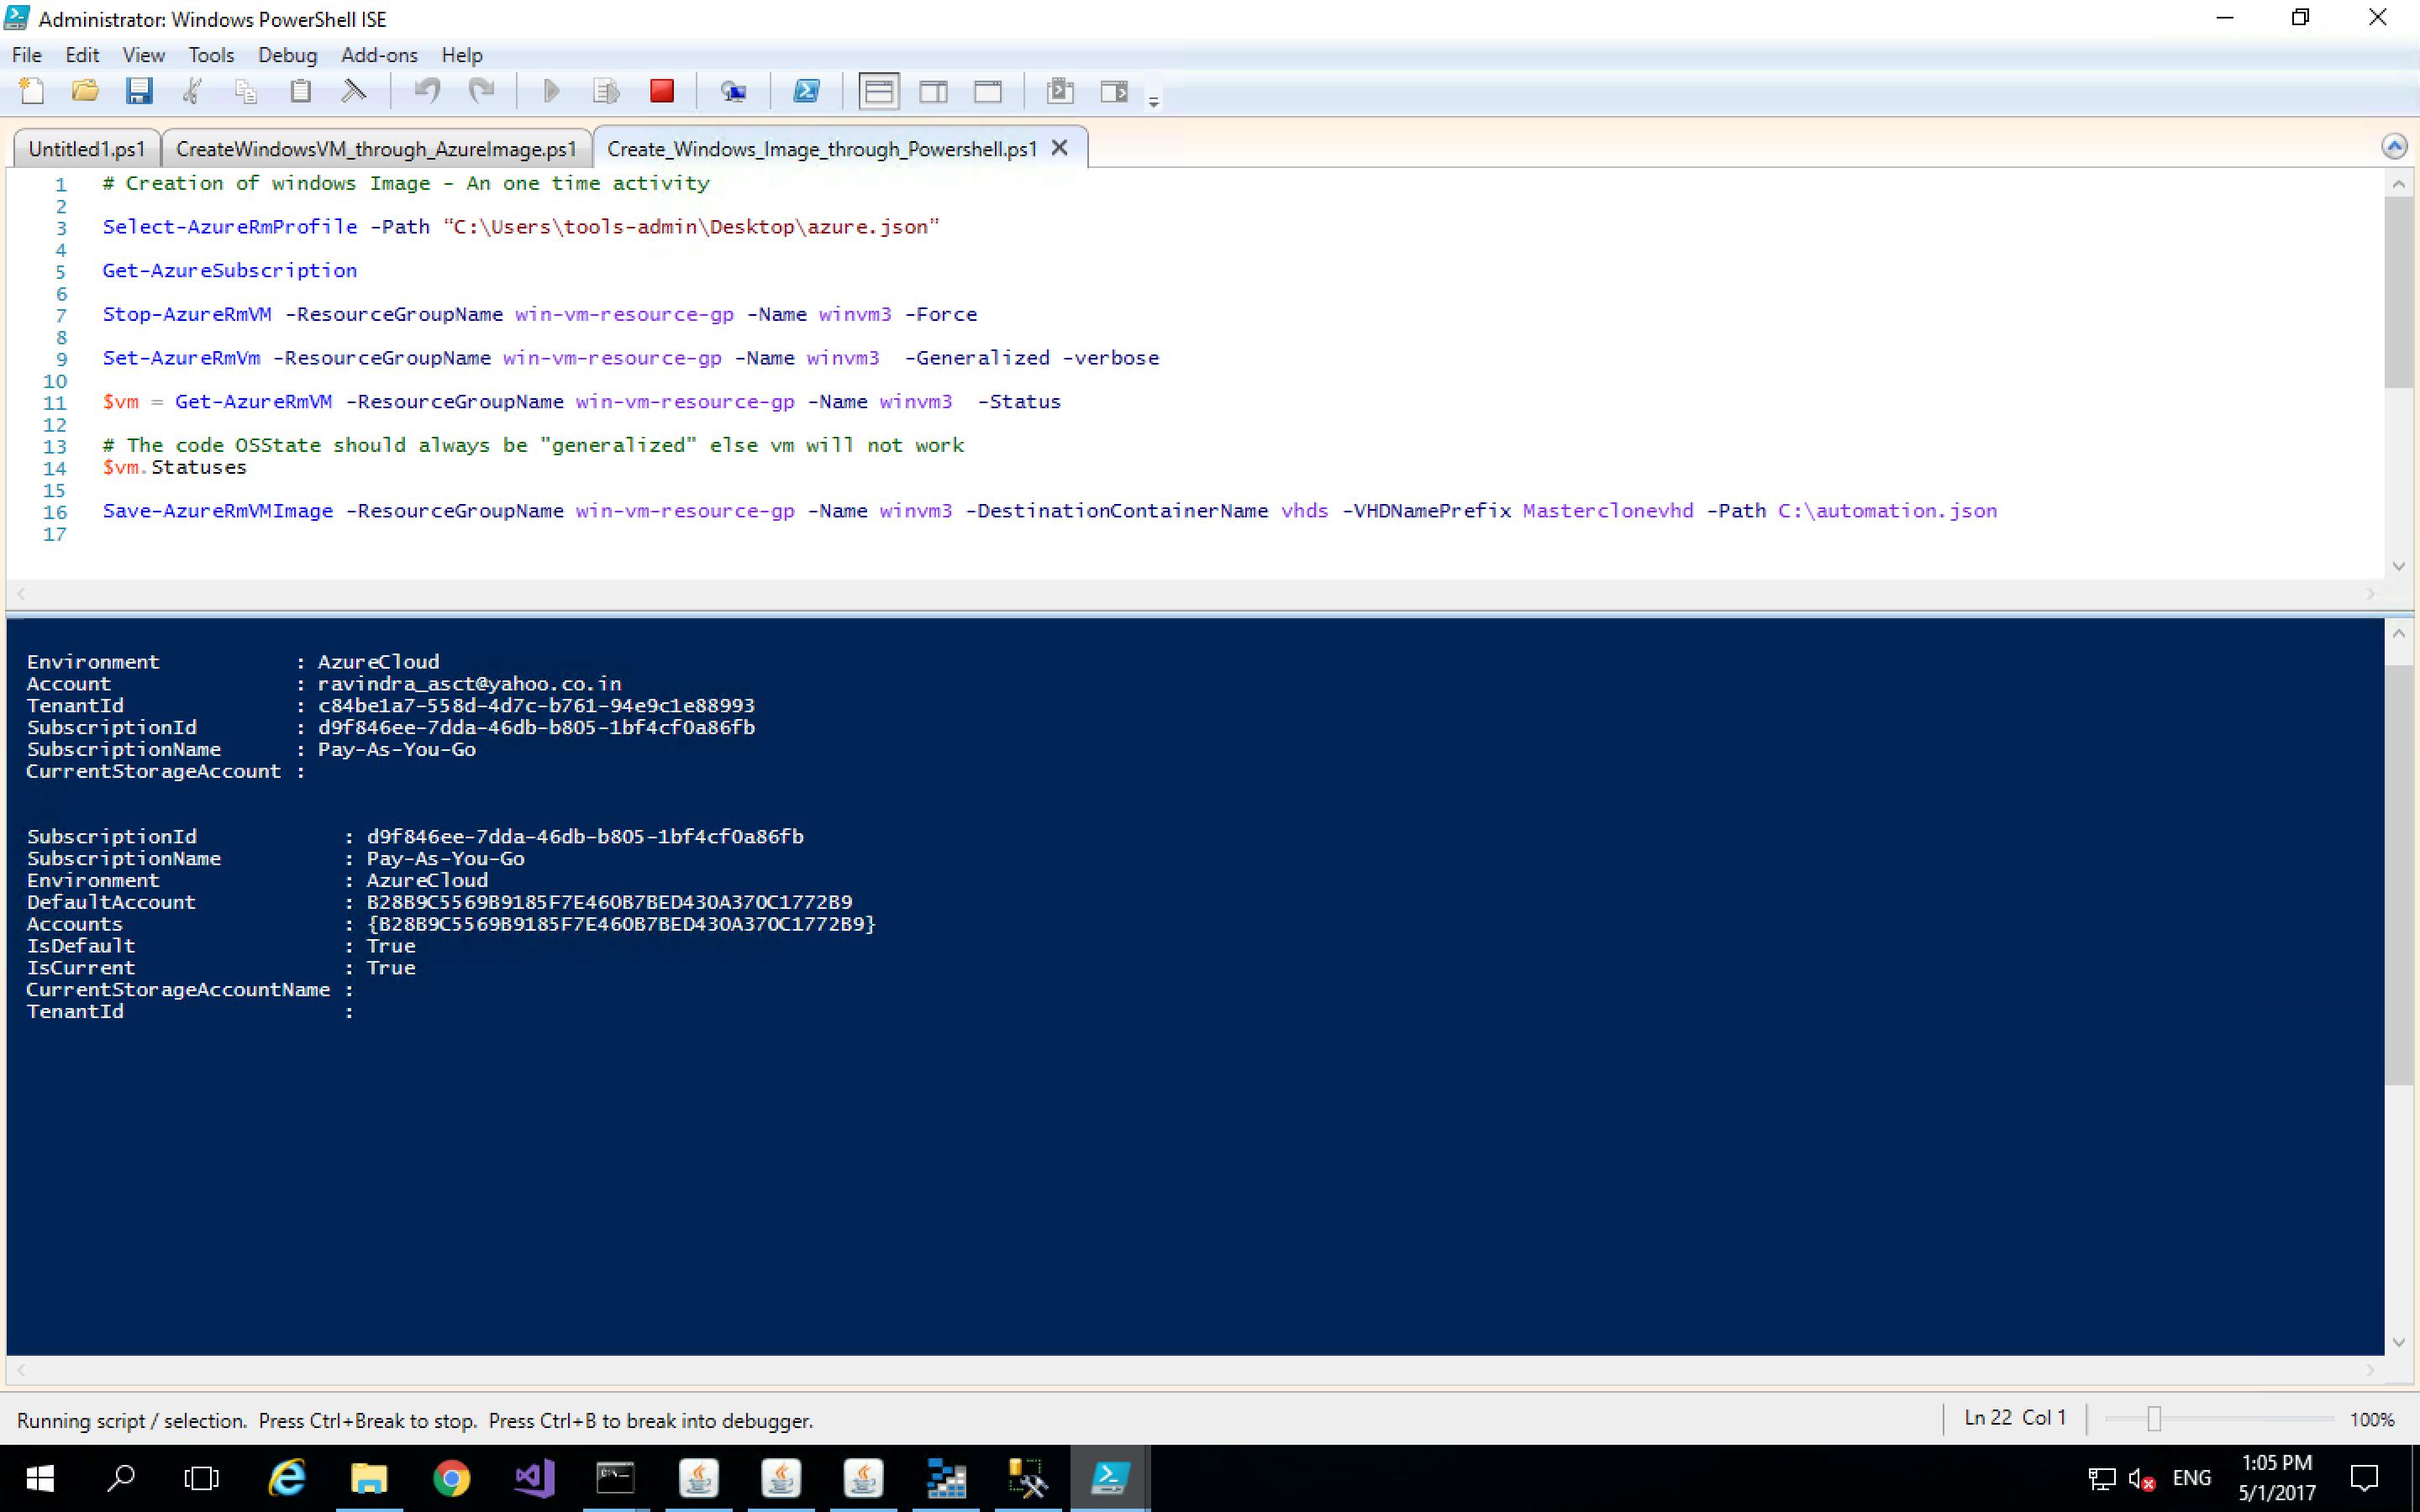Click the Run Script play icon
The height and width of the screenshot is (1512, 2420).
[x=551, y=92]
